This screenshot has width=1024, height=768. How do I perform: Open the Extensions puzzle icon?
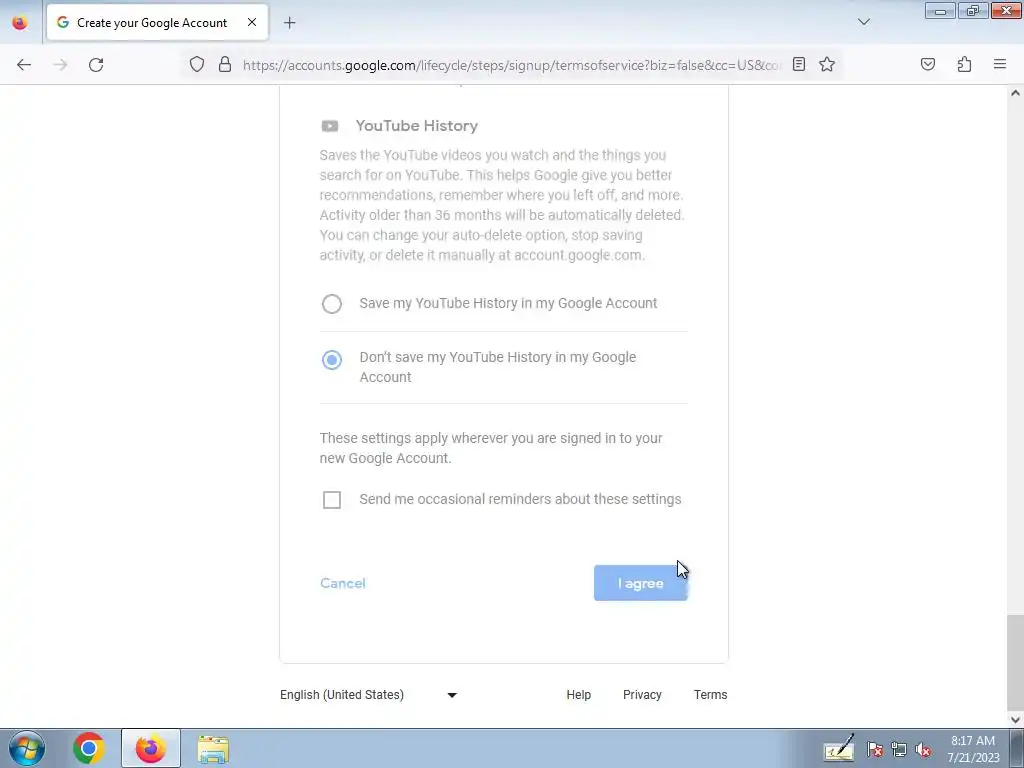tap(964, 64)
